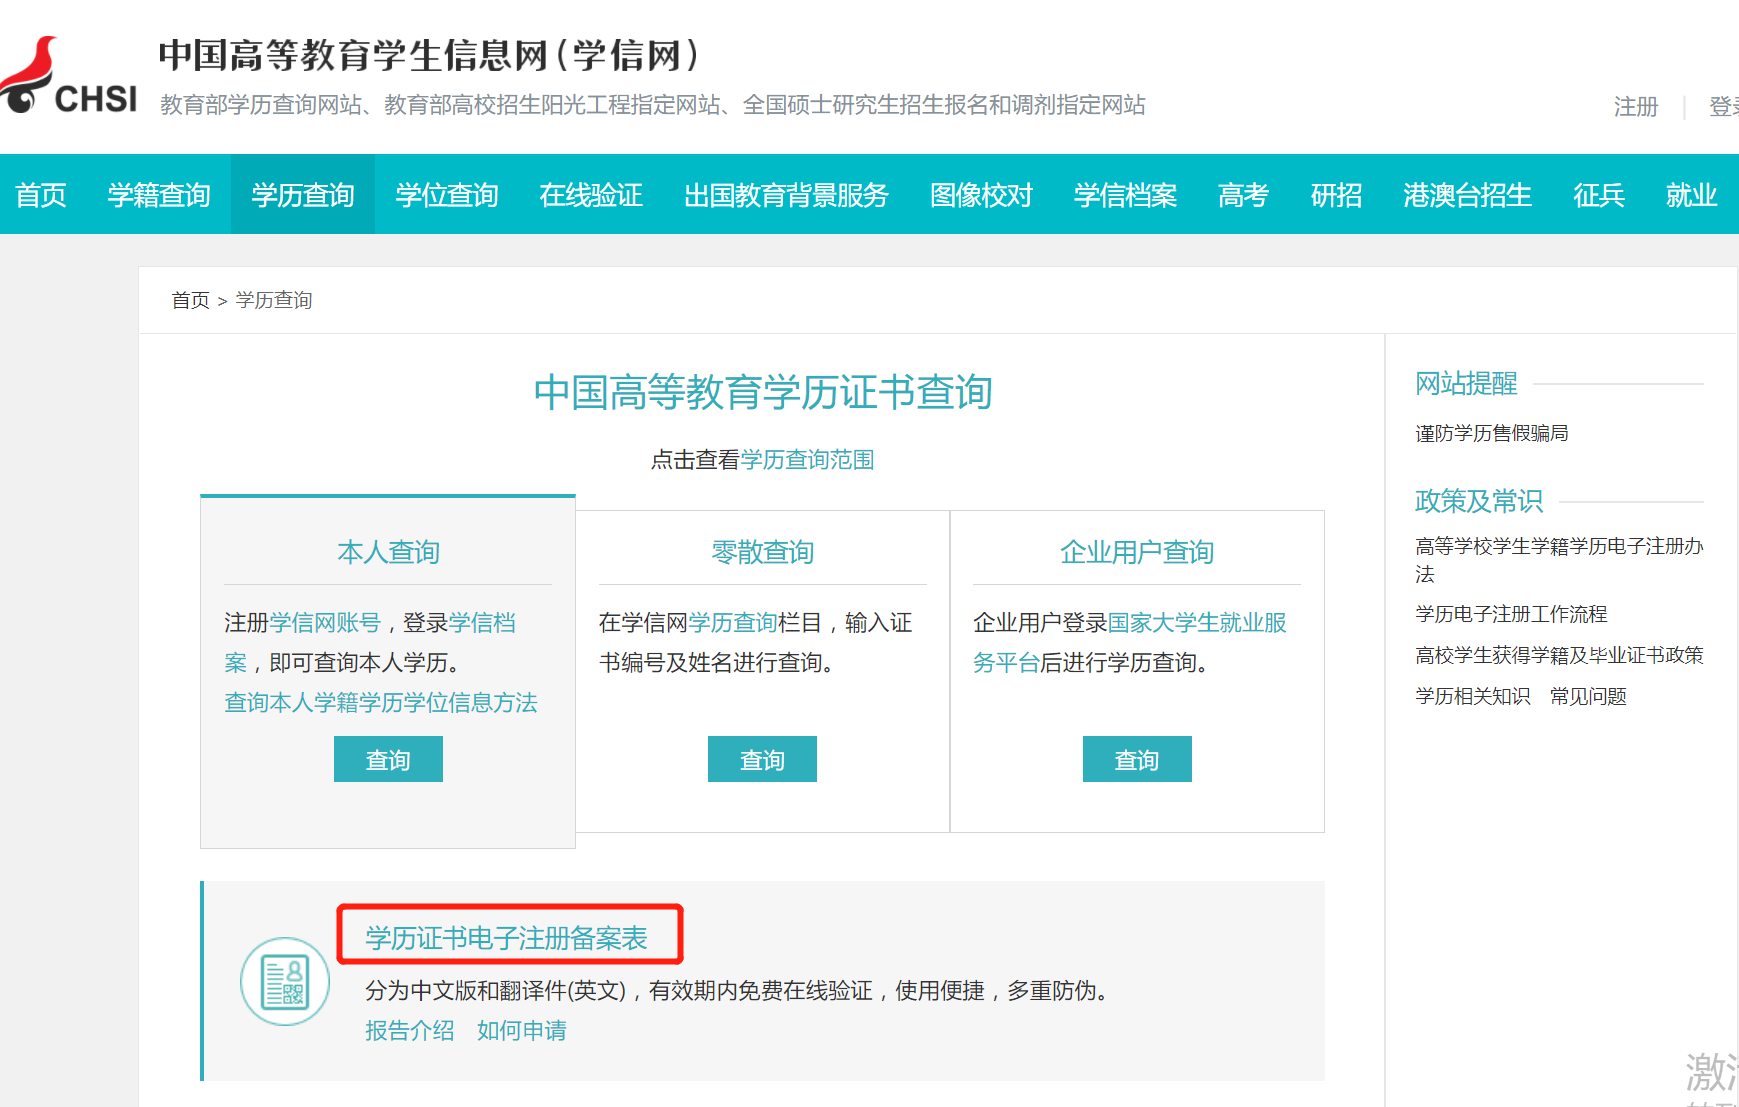Open 出国教育背景服务 menu item

[786, 195]
